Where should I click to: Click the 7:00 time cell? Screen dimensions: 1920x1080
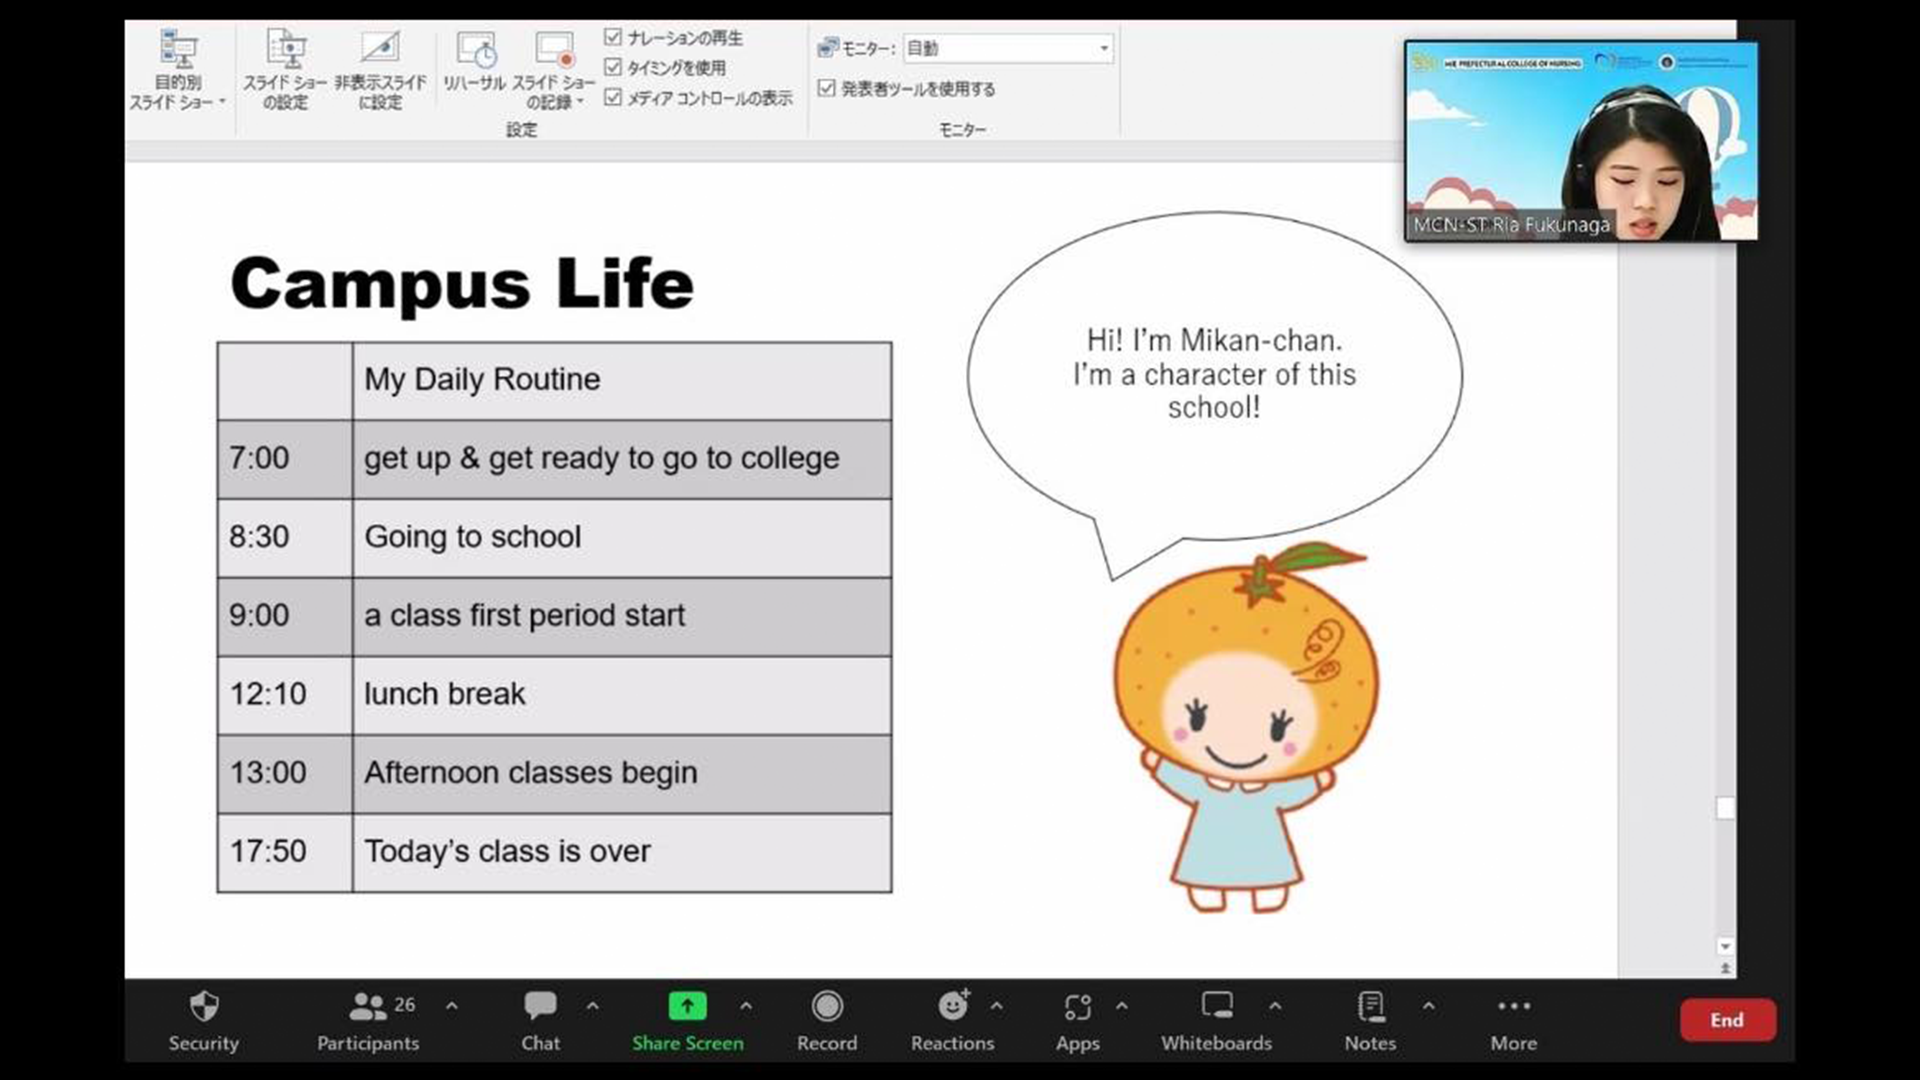click(x=285, y=459)
